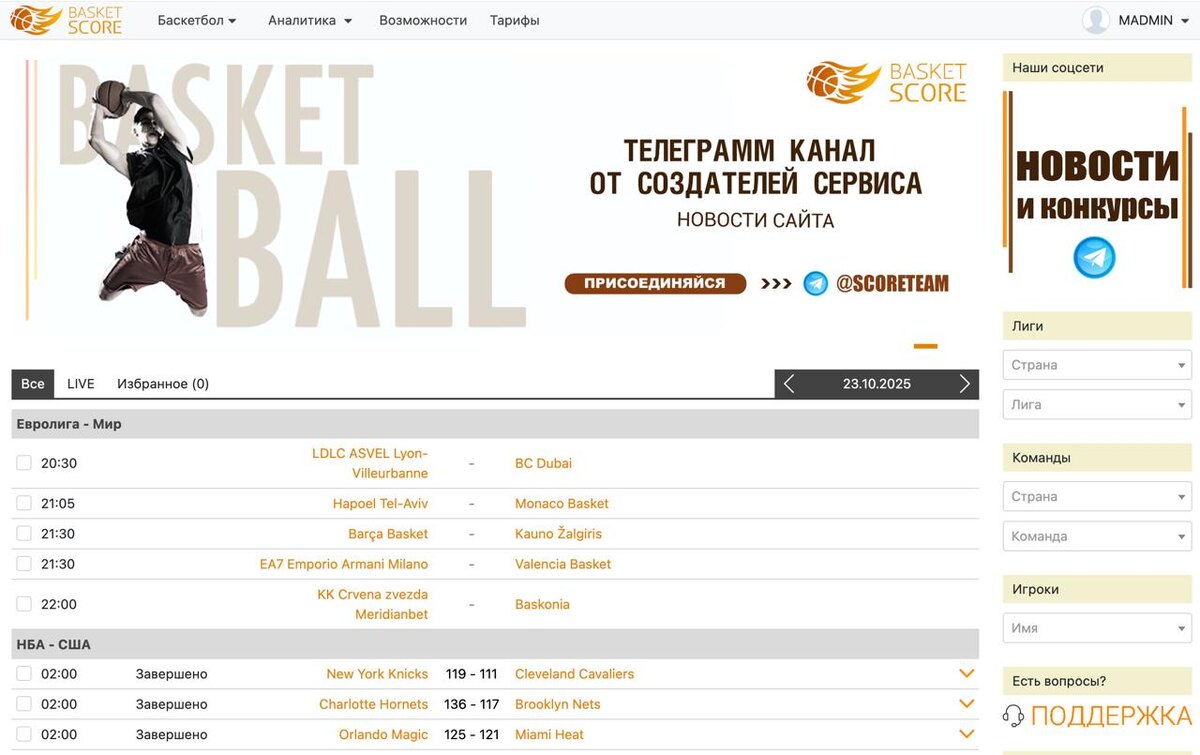Expand details for Knicks vs Cavaliers row
Screen dimensions: 1200x755
click(966, 674)
